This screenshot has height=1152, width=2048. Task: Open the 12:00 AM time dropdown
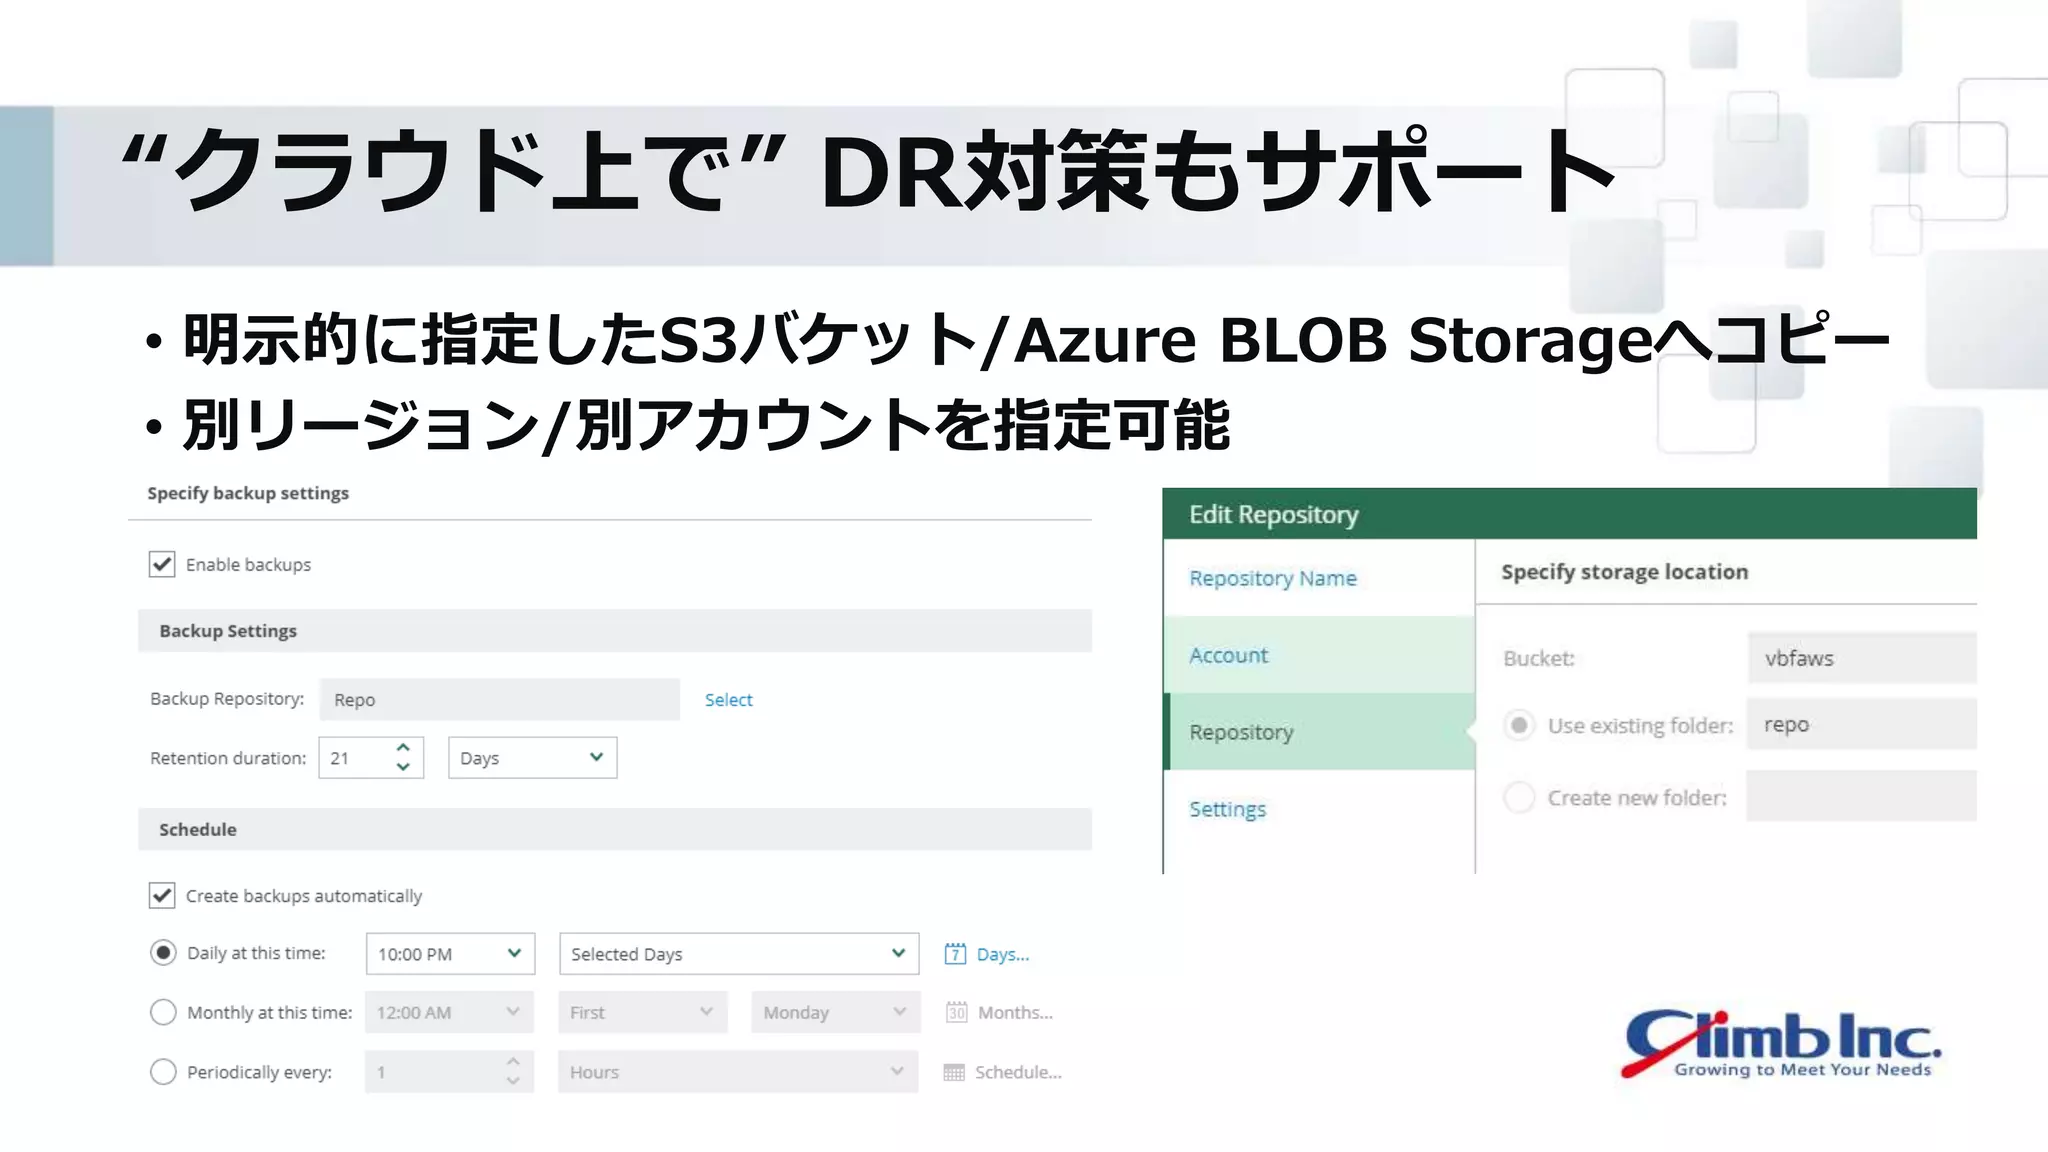tap(449, 1012)
